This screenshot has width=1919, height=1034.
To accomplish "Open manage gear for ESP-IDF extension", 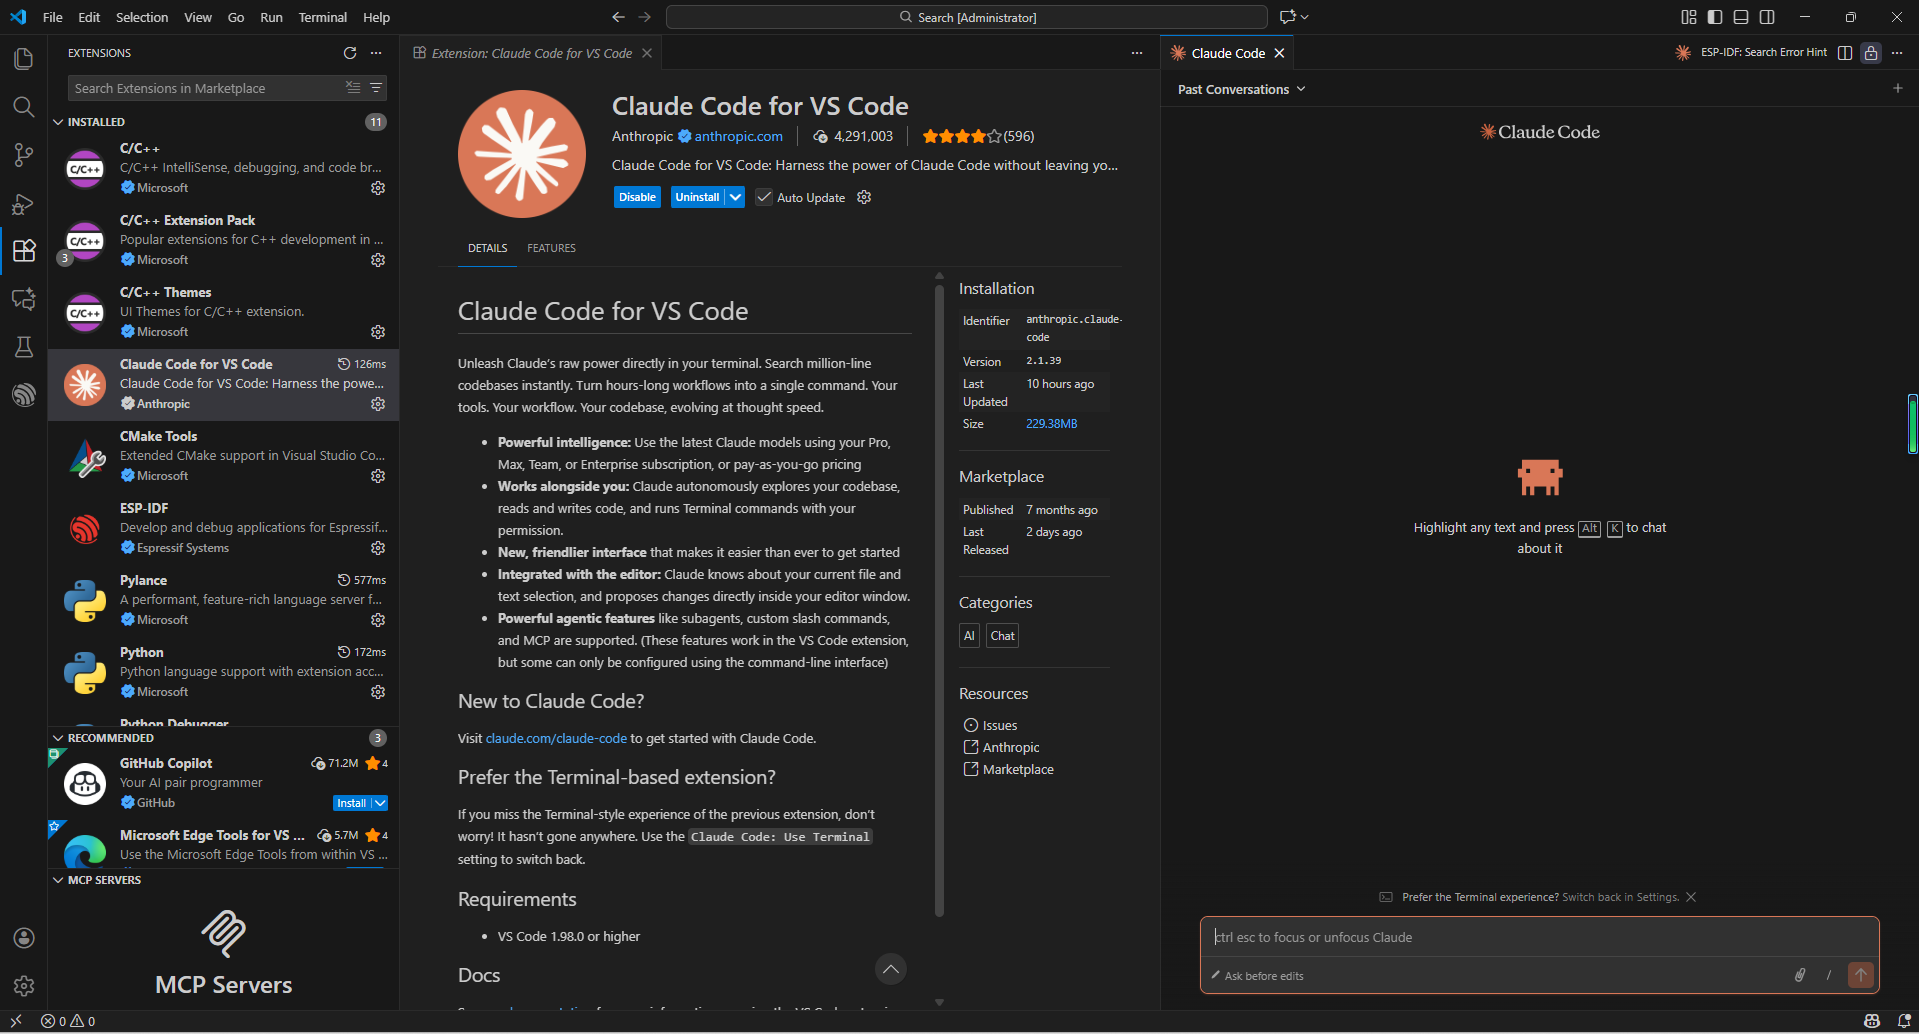I will [x=378, y=548].
